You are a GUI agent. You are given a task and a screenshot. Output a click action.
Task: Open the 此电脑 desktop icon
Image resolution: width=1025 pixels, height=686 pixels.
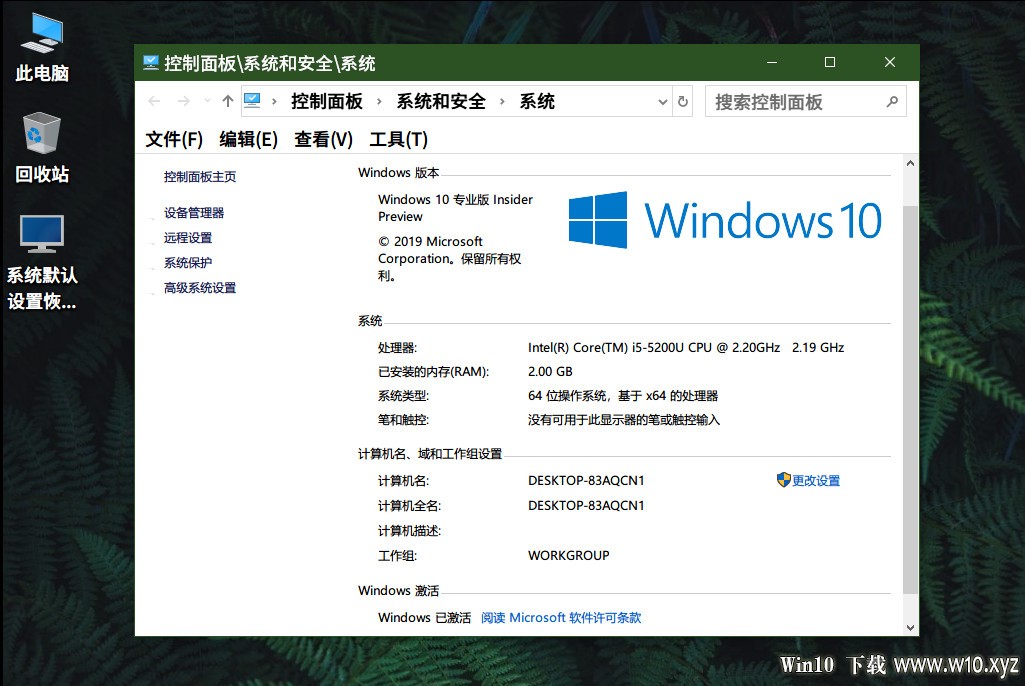click(x=42, y=47)
